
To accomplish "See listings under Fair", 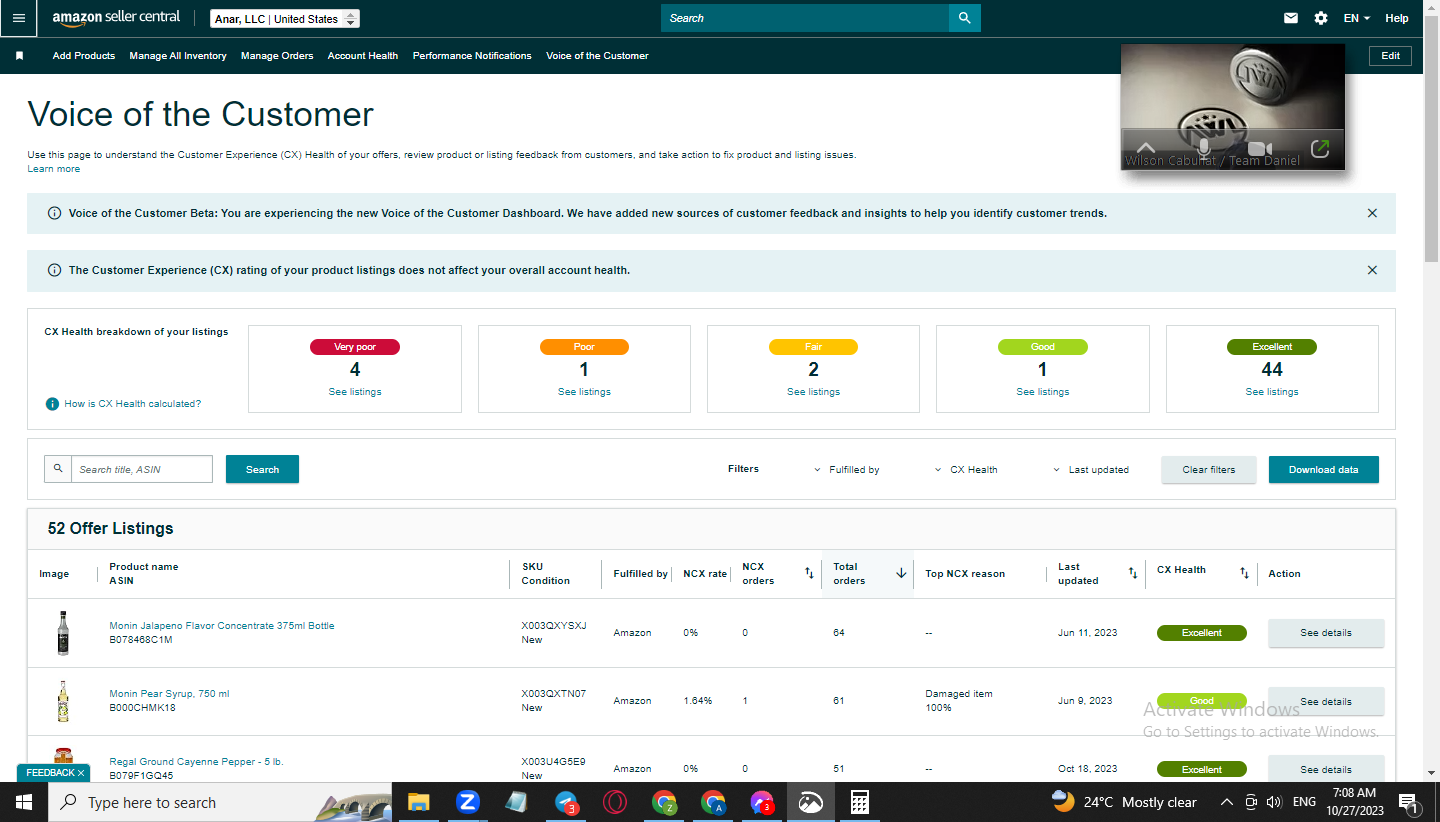I will coord(813,392).
